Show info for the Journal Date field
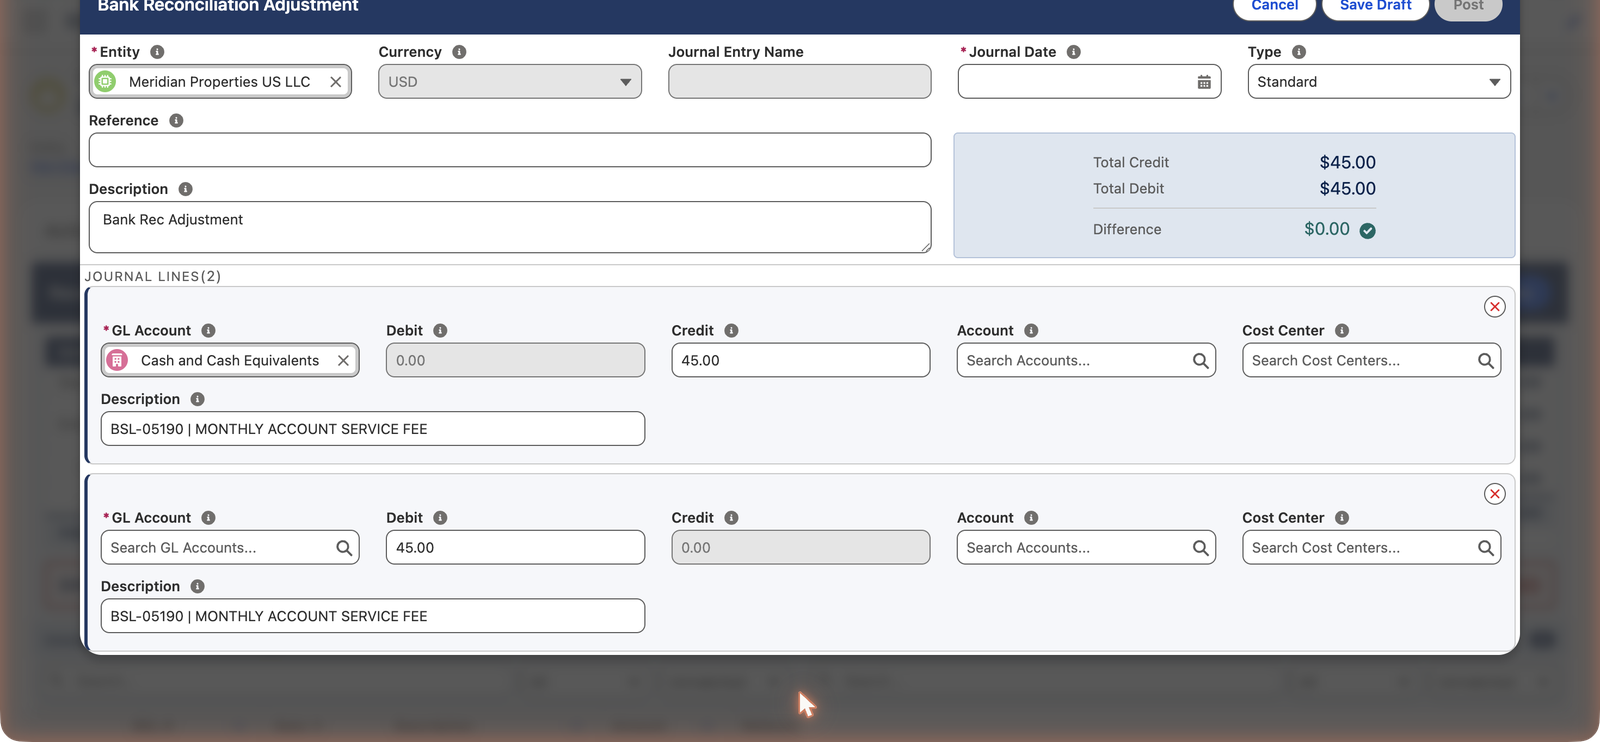1600x742 pixels. coord(1073,52)
